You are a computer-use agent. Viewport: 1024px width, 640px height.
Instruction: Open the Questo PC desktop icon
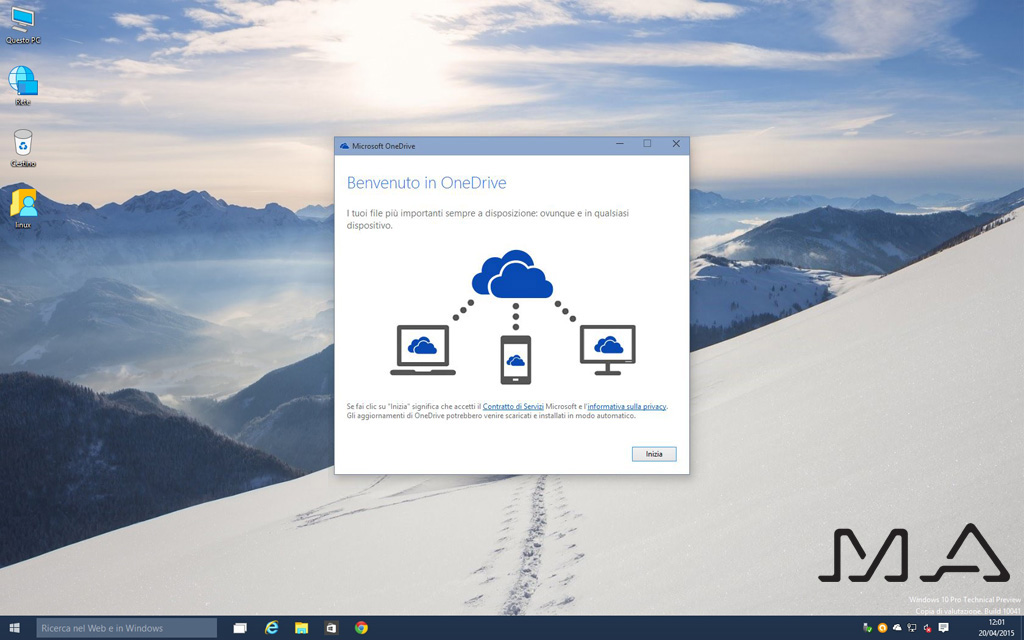(x=23, y=25)
